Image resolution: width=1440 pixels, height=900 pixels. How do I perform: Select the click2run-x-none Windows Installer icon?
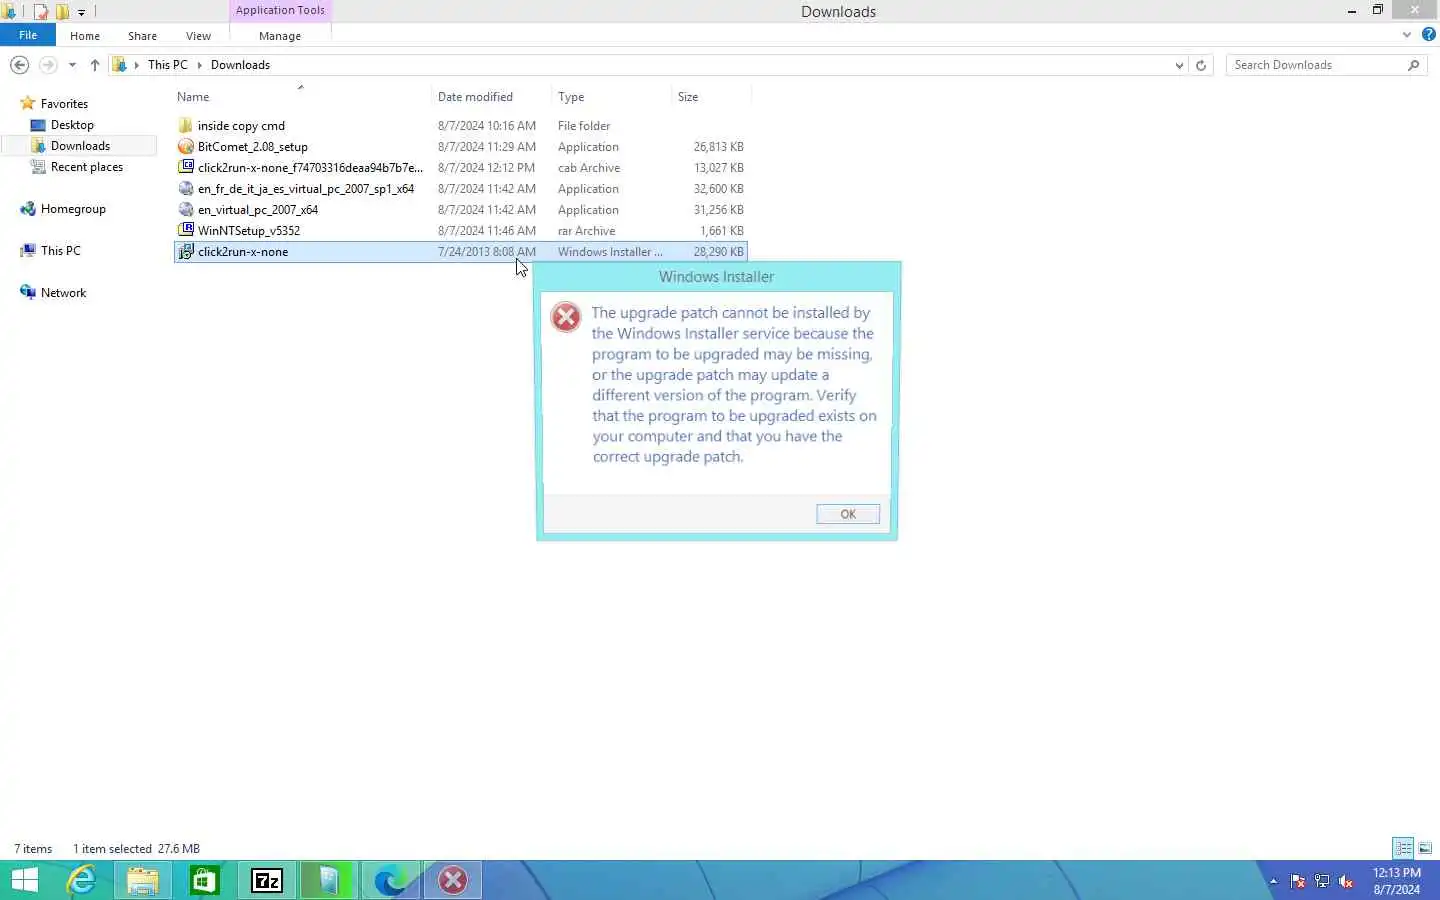pos(185,252)
